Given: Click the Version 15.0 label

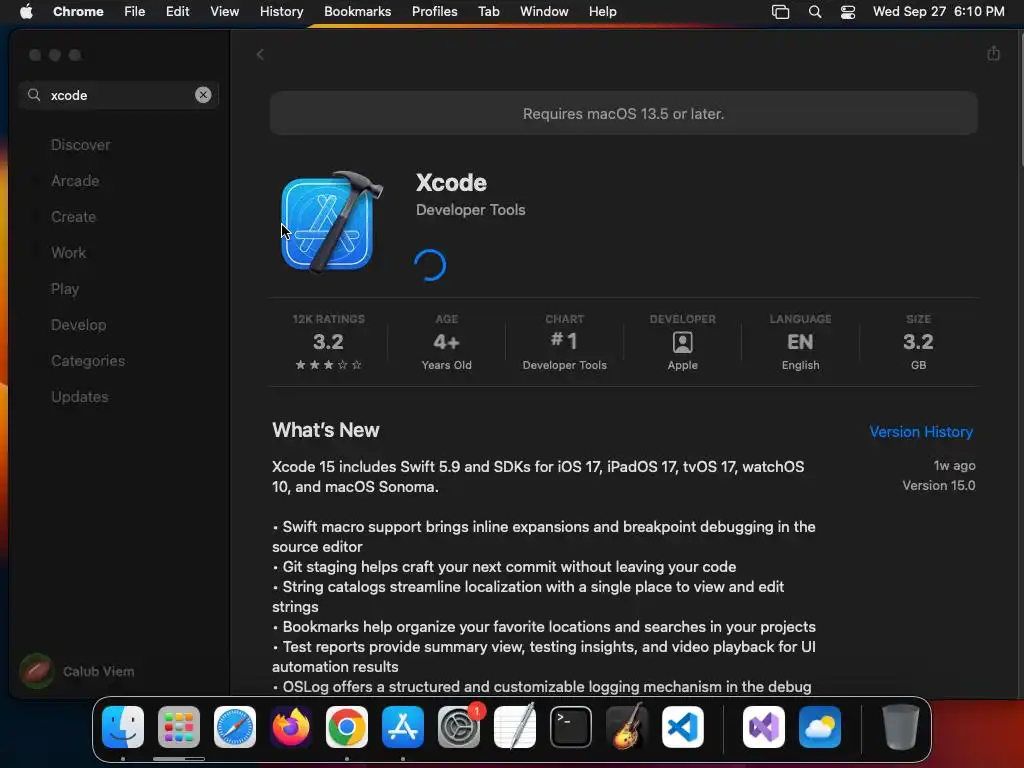Looking at the screenshot, I should pyautogui.click(x=938, y=485).
